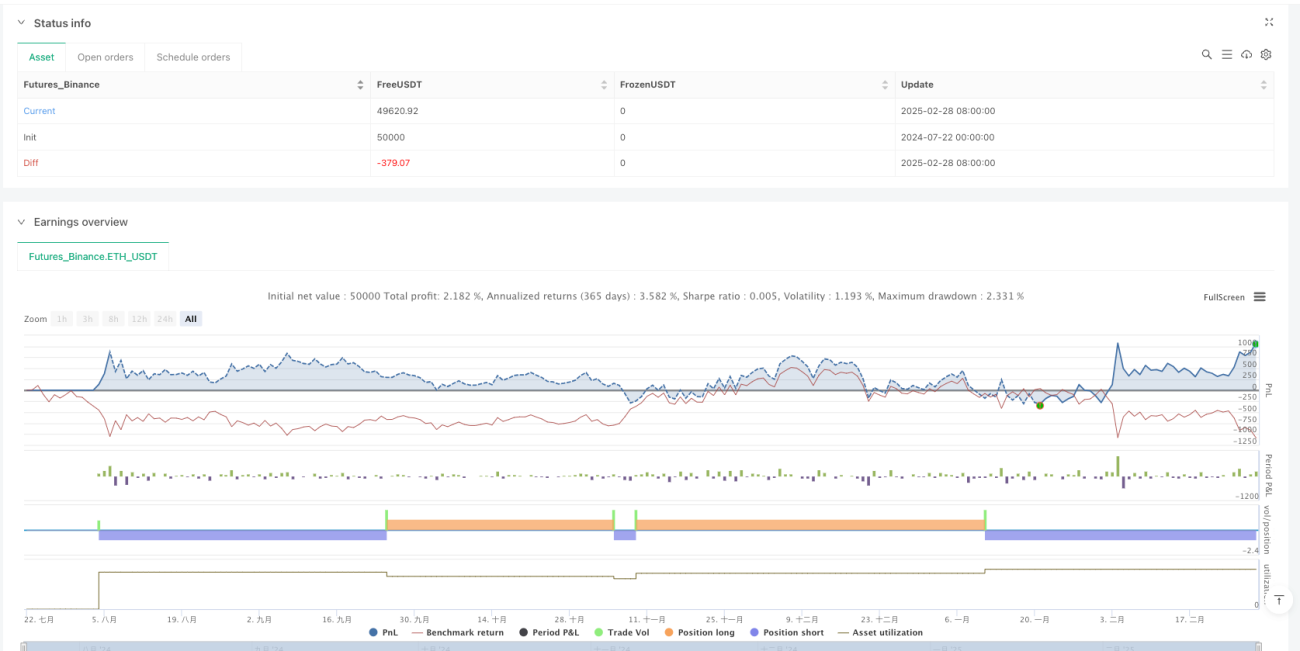This screenshot has height=651, width=1300.
Task: Click the scroll-to-top arrow button
Action: pyautogui.click(x=1281, y=599)
